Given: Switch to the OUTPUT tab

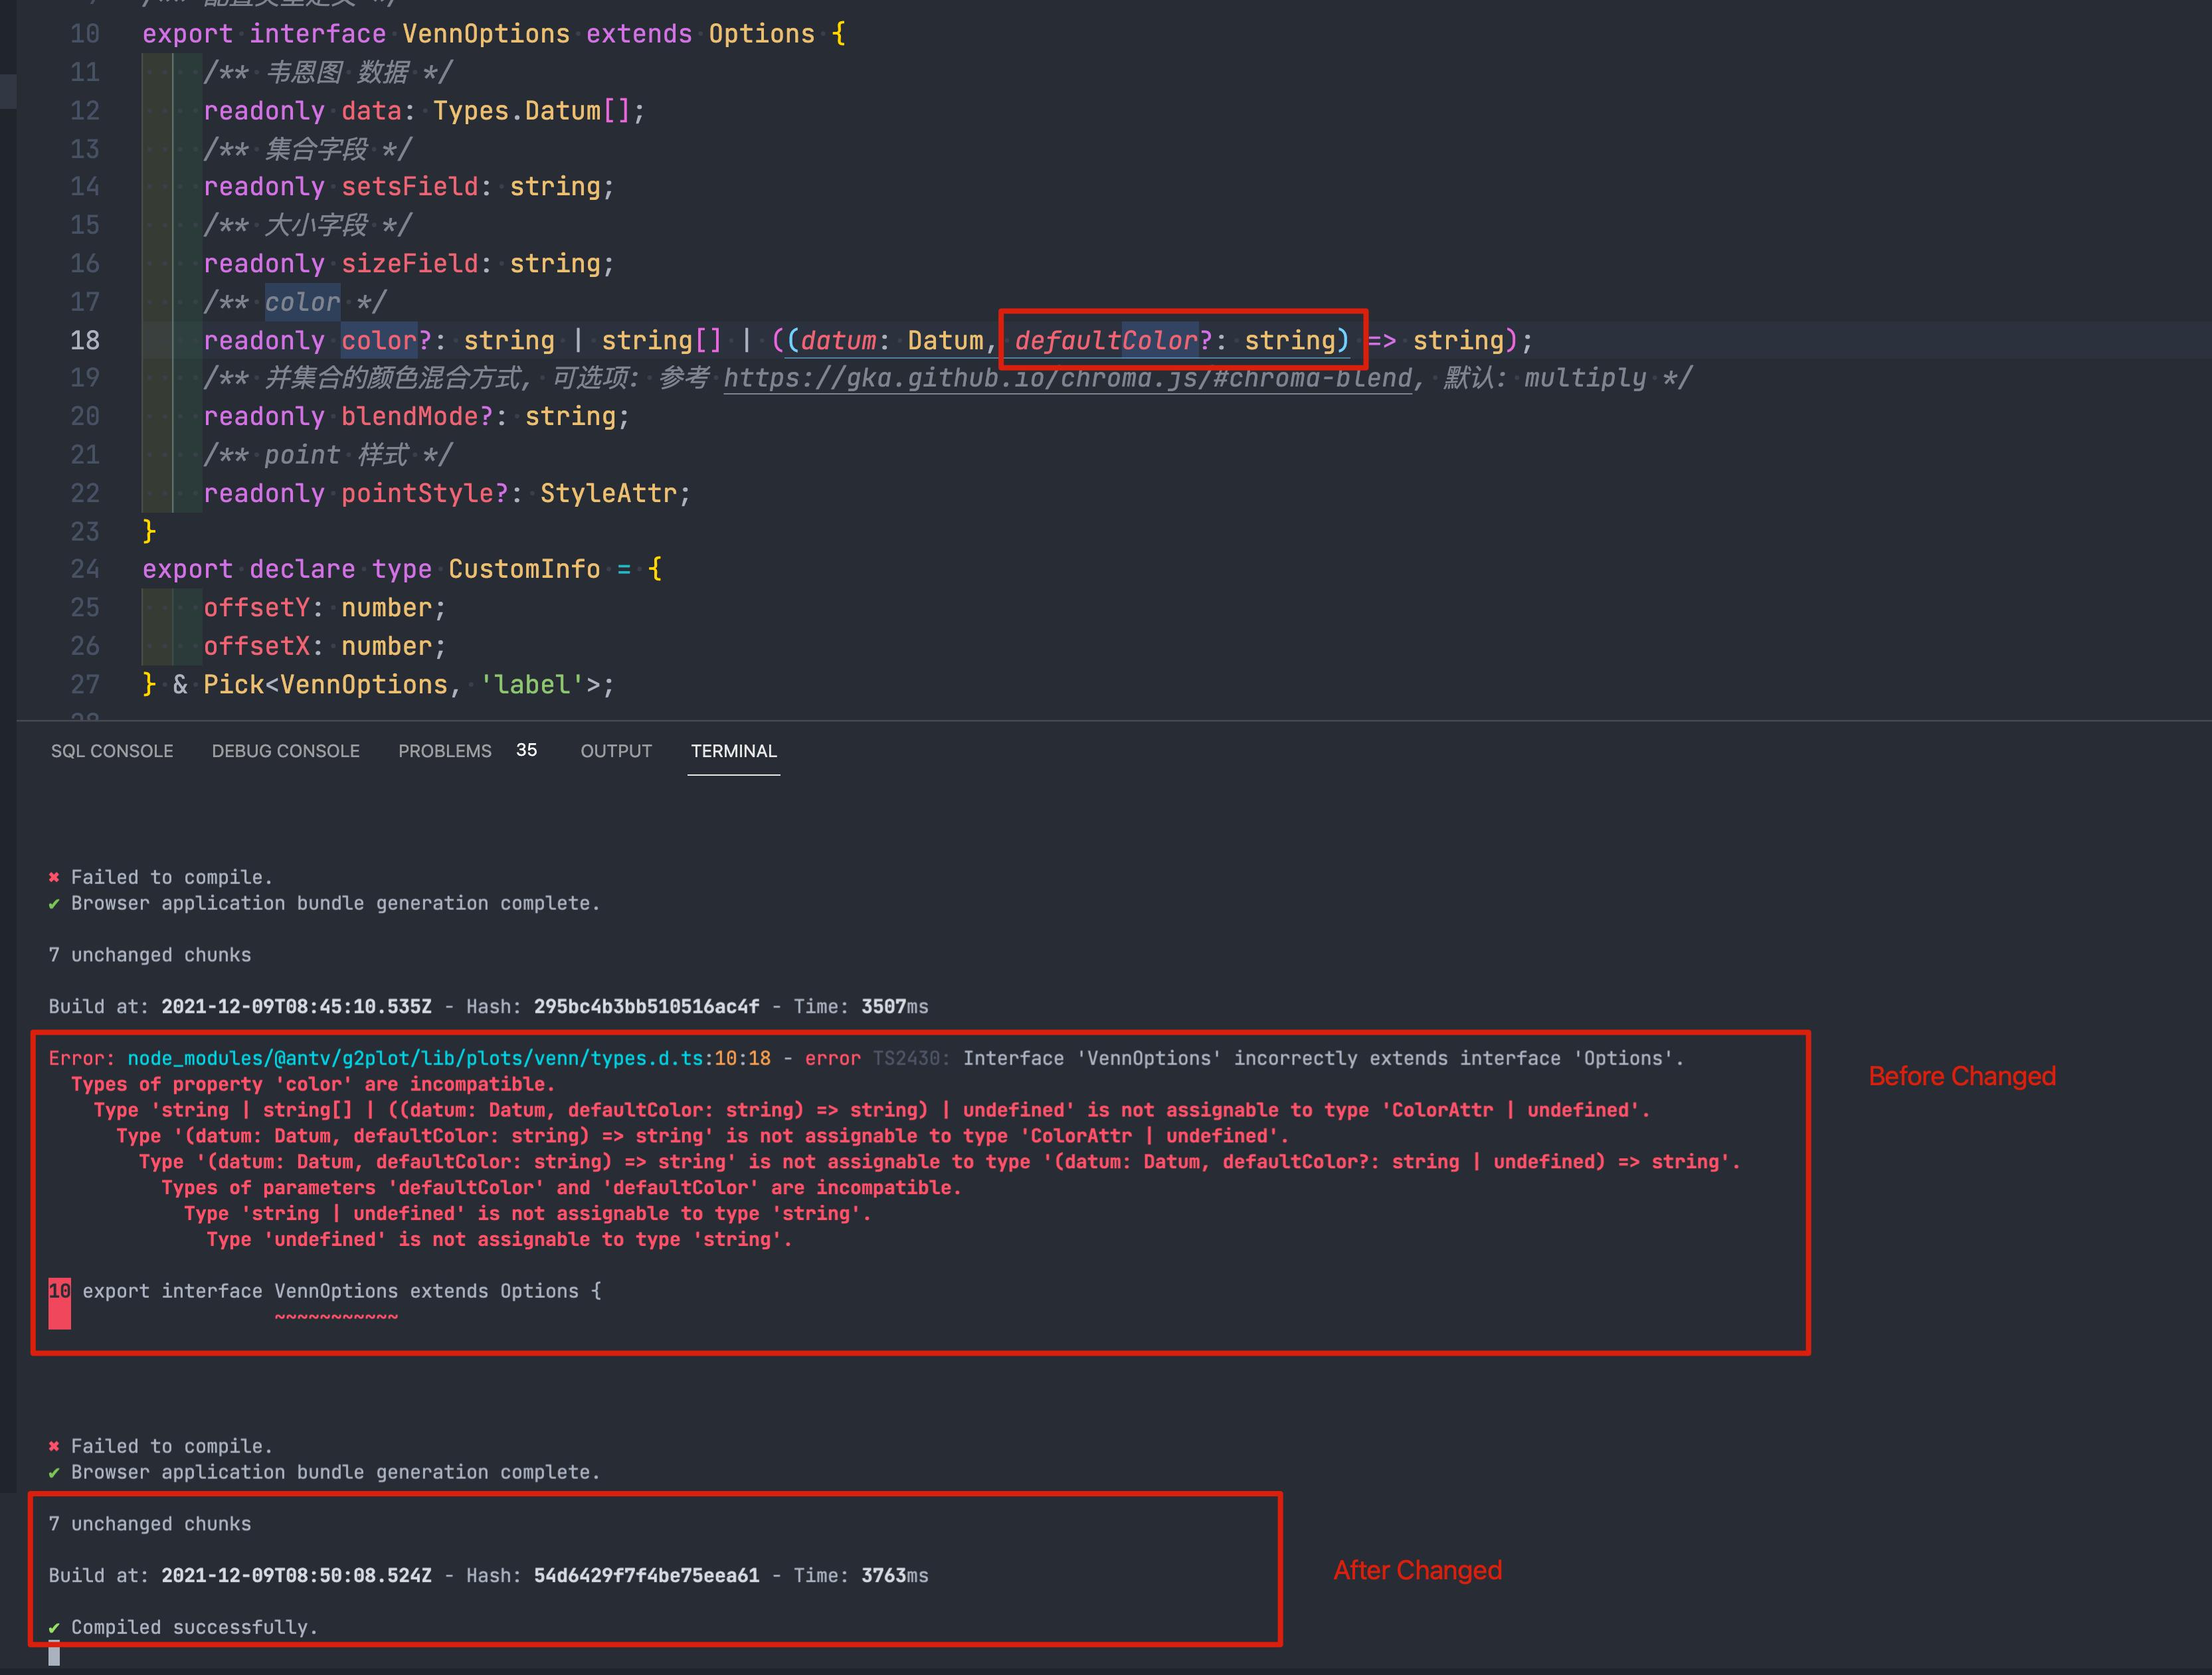Looking at the screenshot, I should coord(616,751).
